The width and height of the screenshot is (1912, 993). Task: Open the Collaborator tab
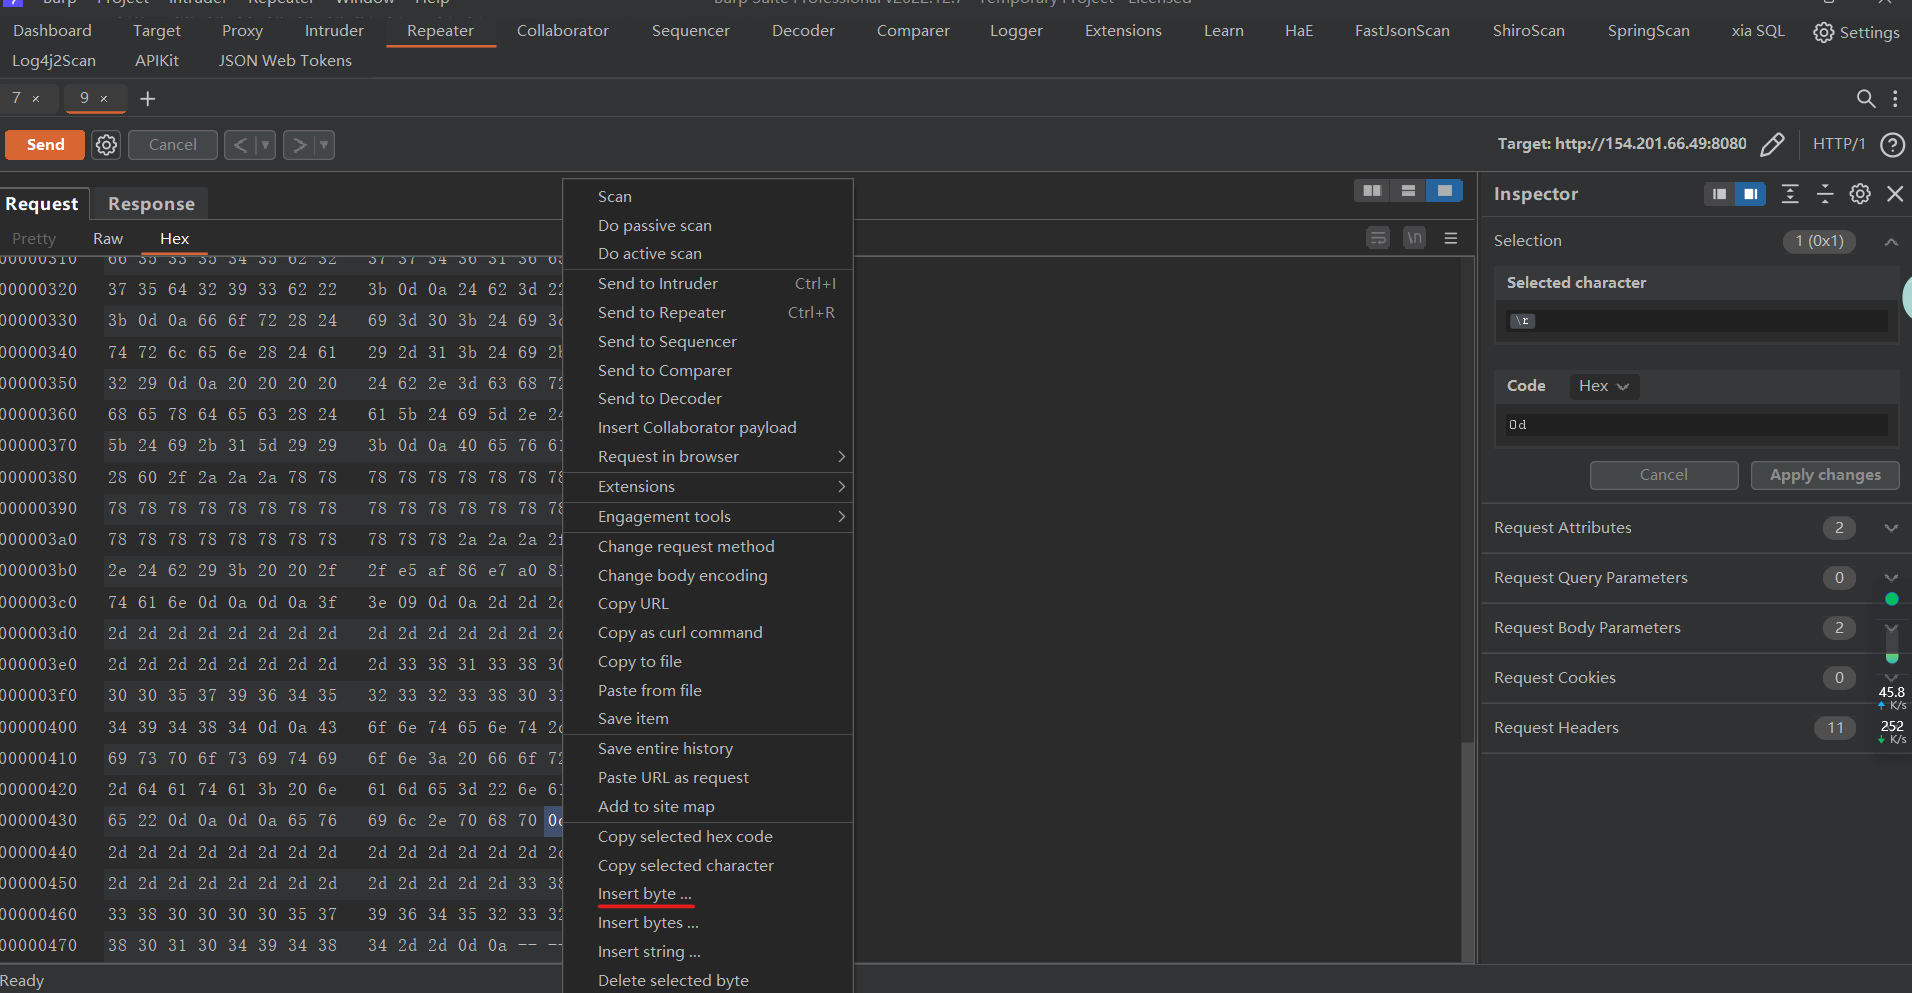(x=563, y=31)
